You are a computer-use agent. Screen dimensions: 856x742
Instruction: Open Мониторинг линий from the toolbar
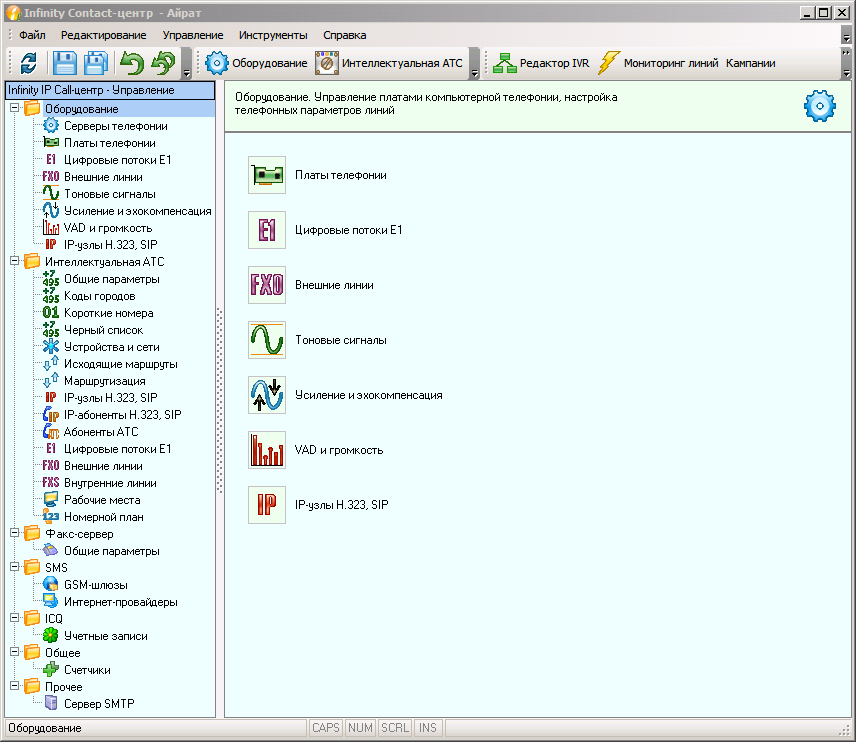click(658, 63)
